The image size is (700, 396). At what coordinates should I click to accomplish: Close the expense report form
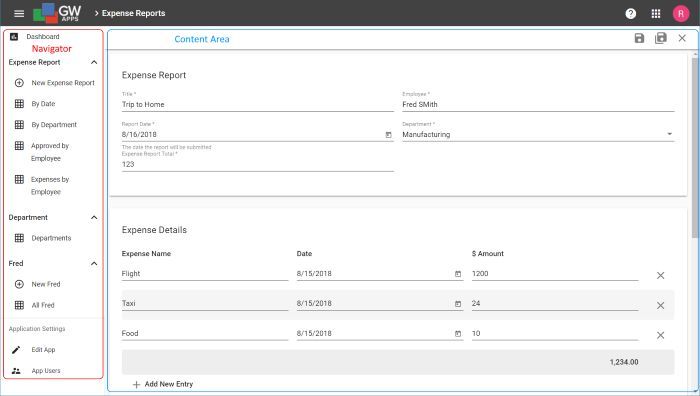pyautogui.click(x=682, y=38)
